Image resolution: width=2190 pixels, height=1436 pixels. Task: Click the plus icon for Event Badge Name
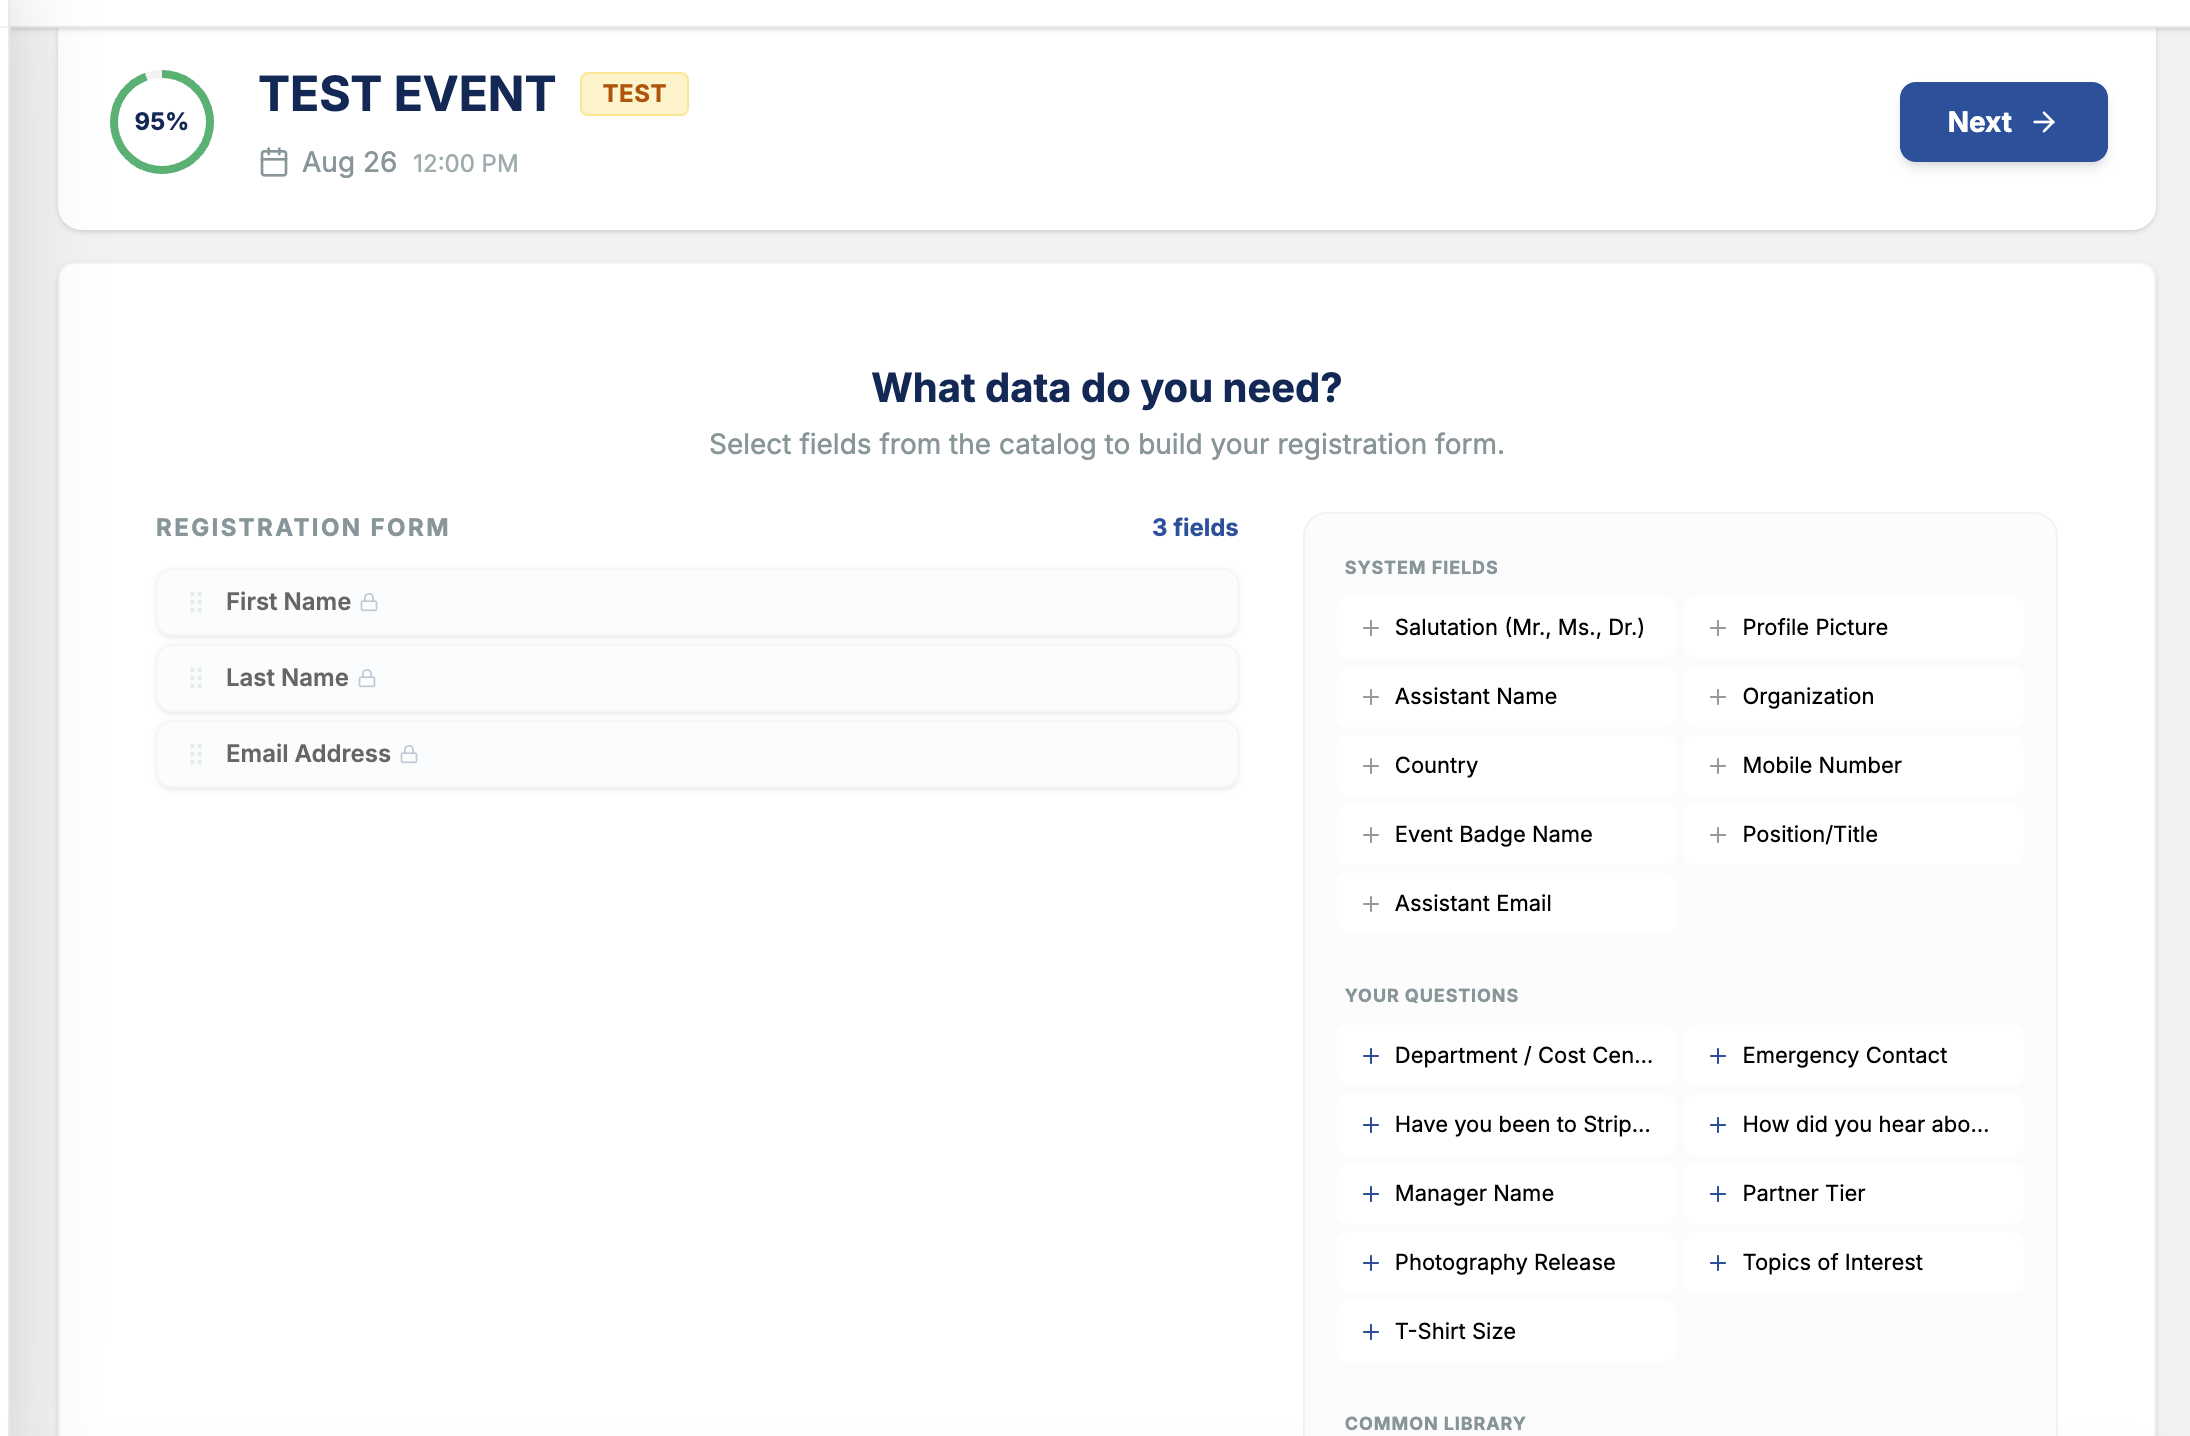click(x=1371, y=835)
